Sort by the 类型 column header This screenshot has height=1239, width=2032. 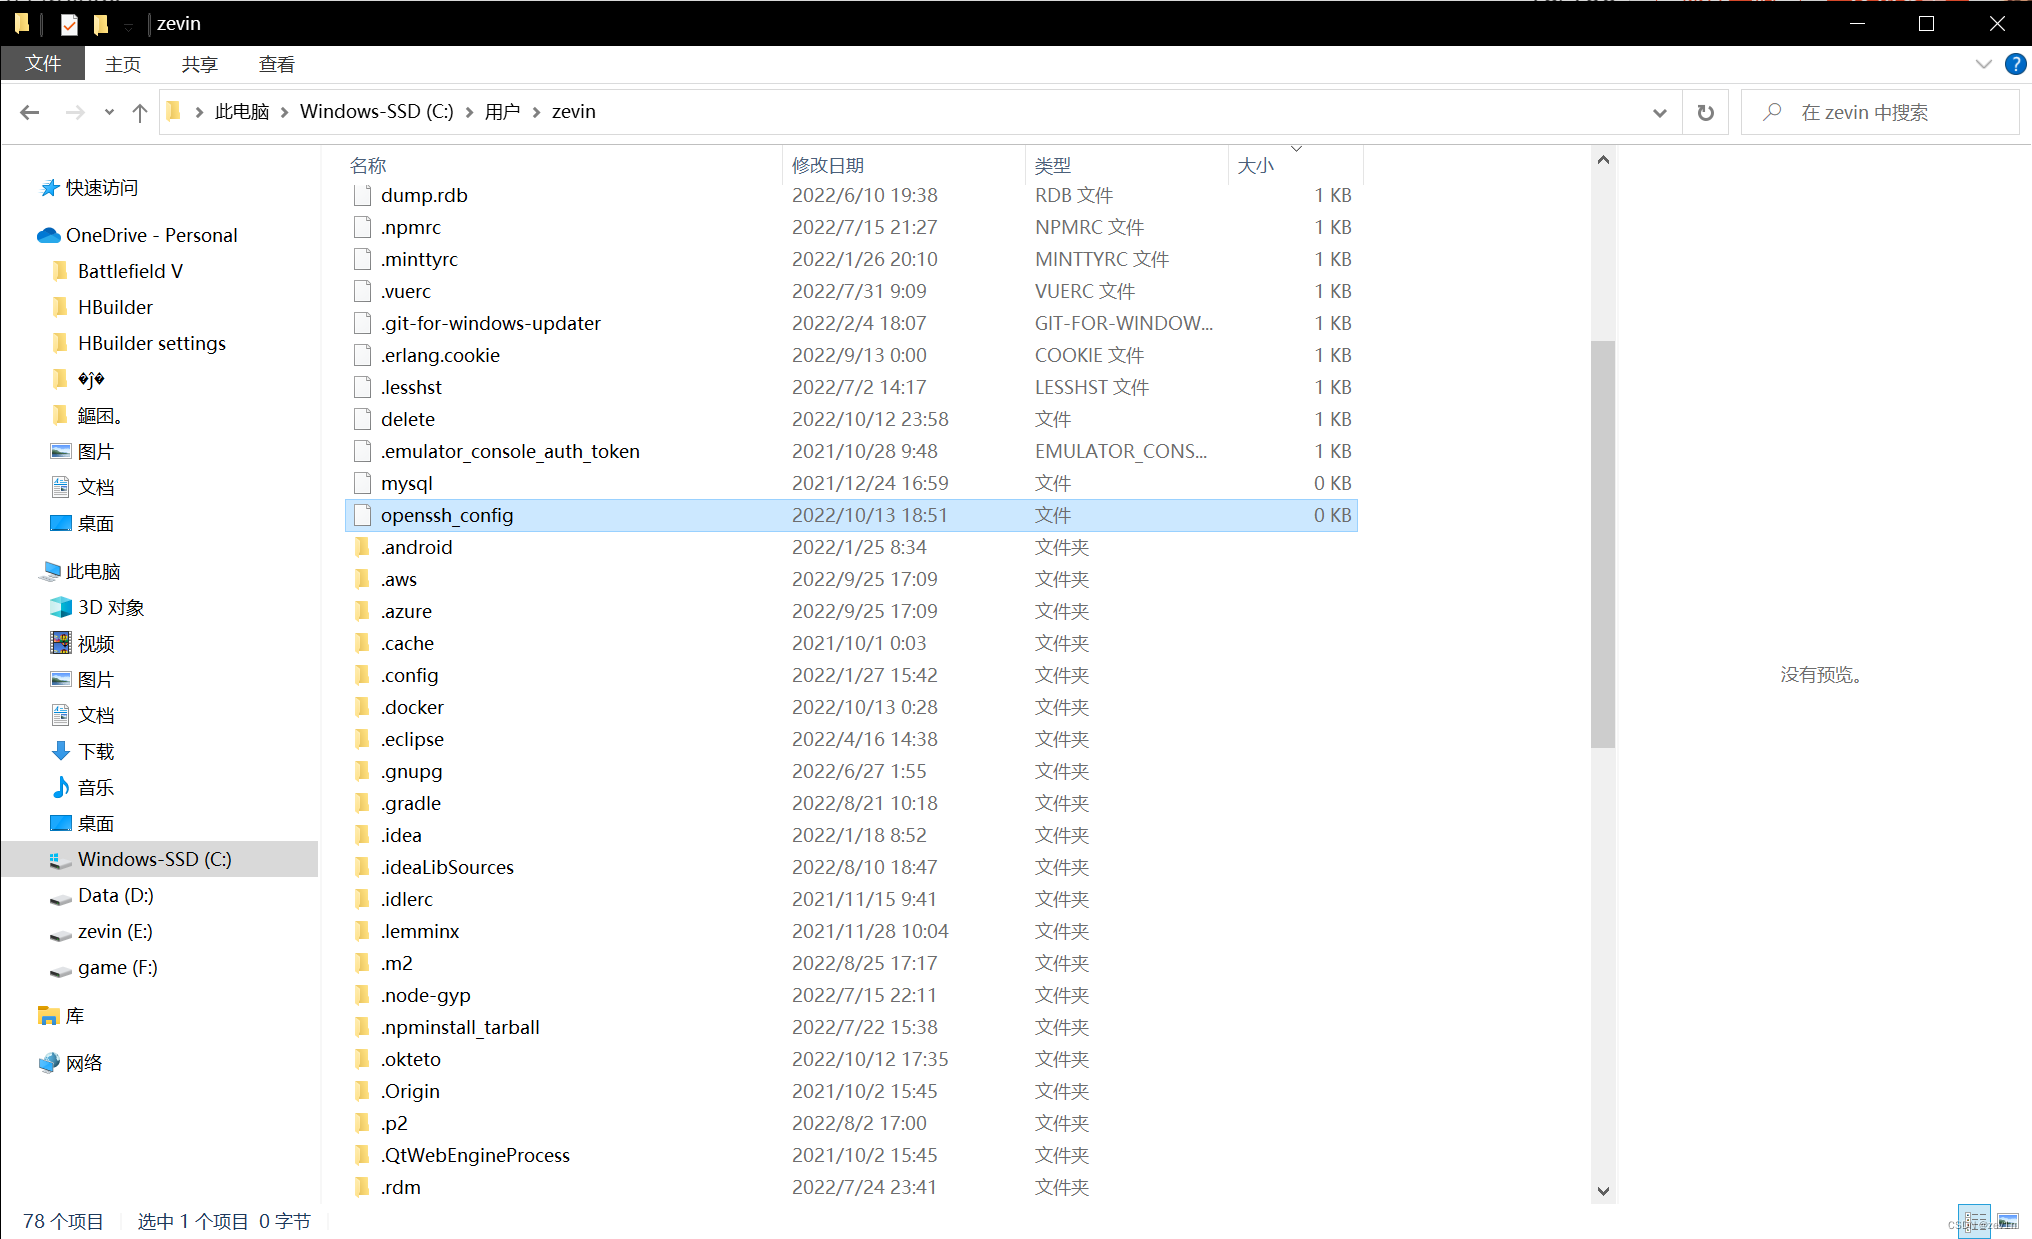pos(1127,165)
